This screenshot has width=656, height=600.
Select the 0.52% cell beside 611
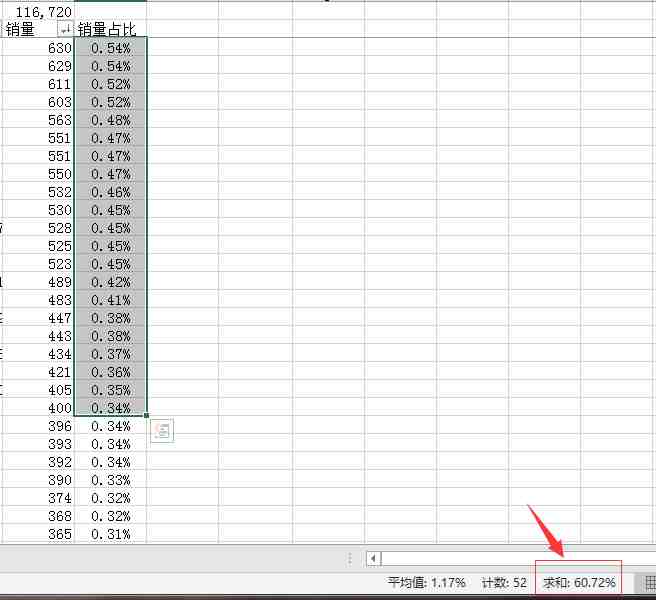[x=110, y=84]
